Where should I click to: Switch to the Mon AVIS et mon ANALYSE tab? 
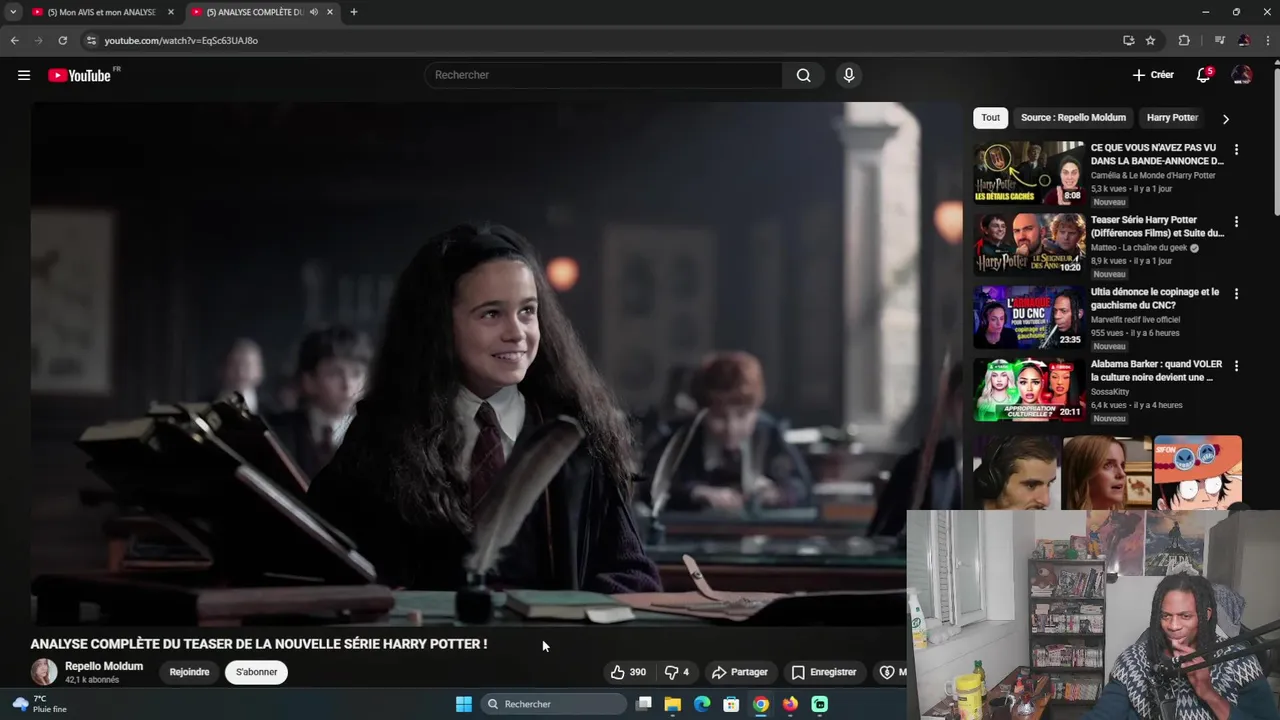(x=103, y=12)
